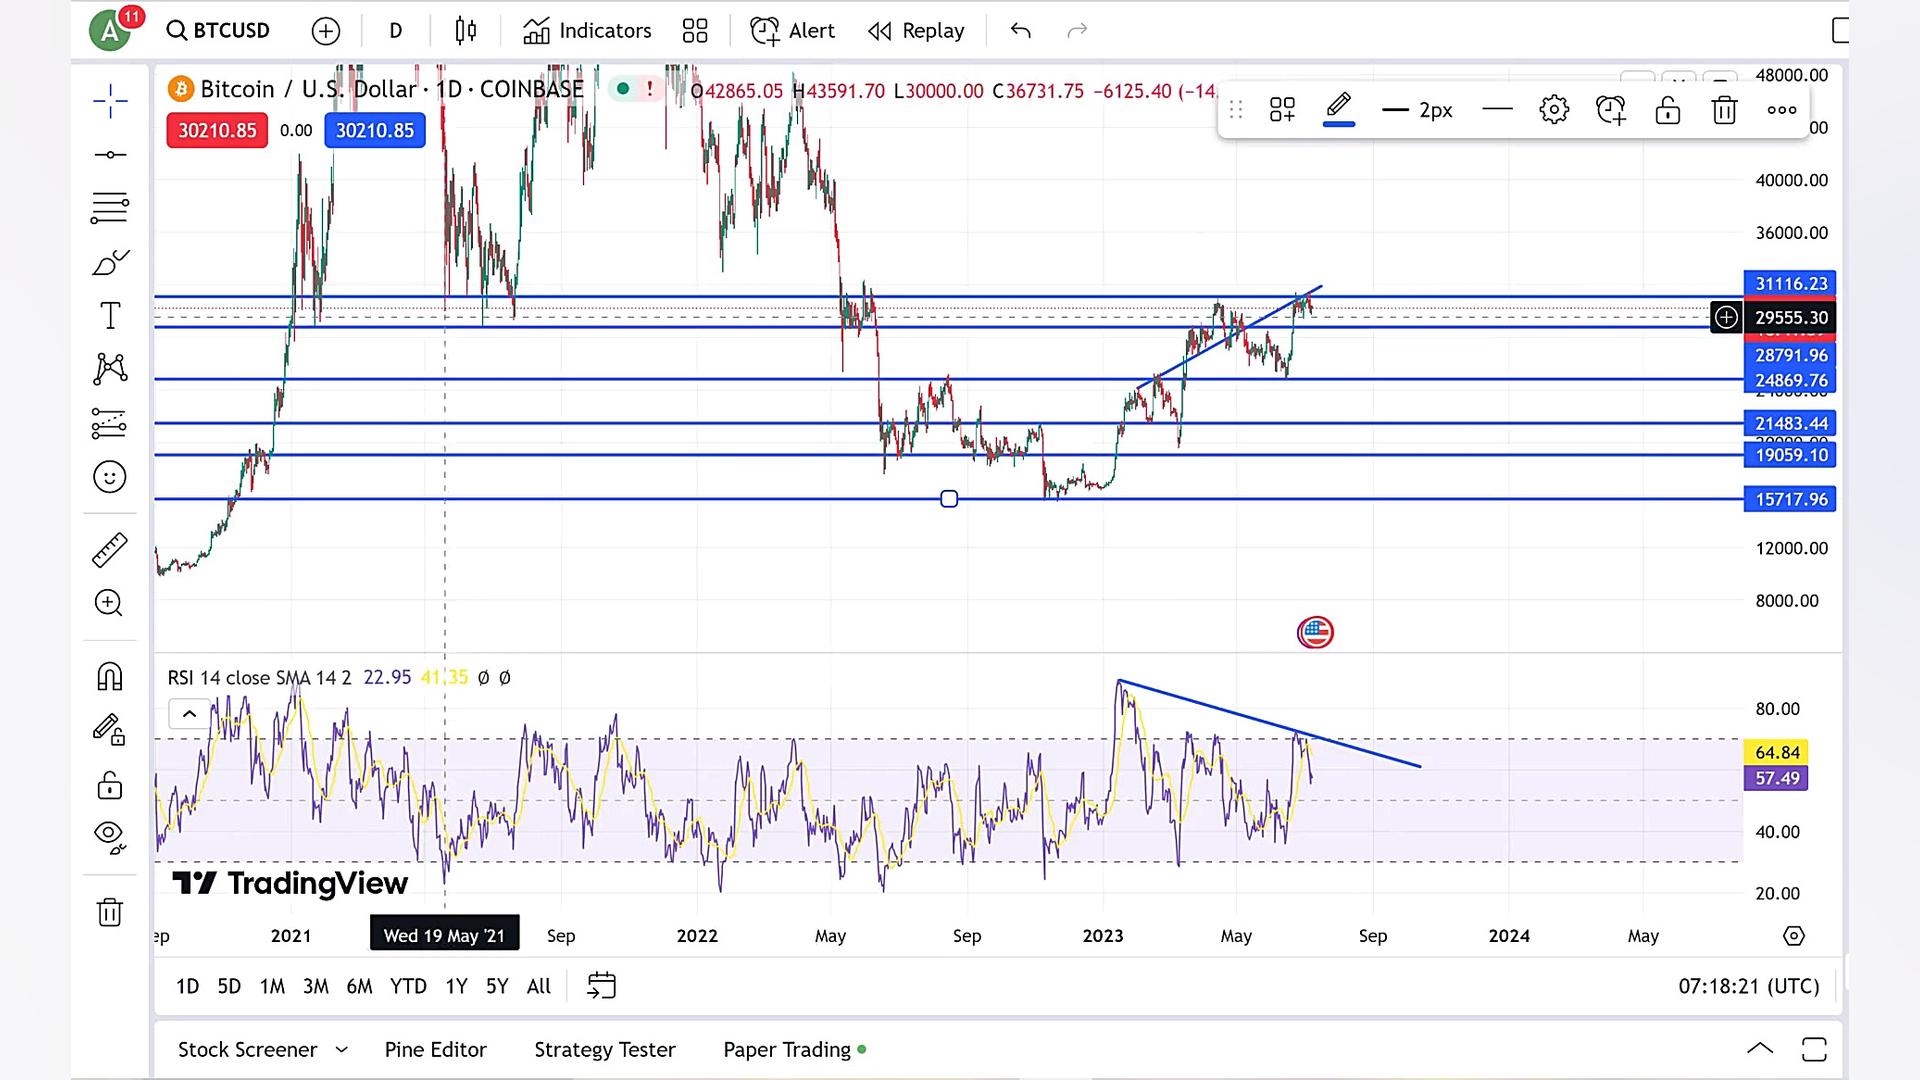Select the forecasting and measurement tools
Screen dimensions: 1920x1080
click(x=110, y=423)
